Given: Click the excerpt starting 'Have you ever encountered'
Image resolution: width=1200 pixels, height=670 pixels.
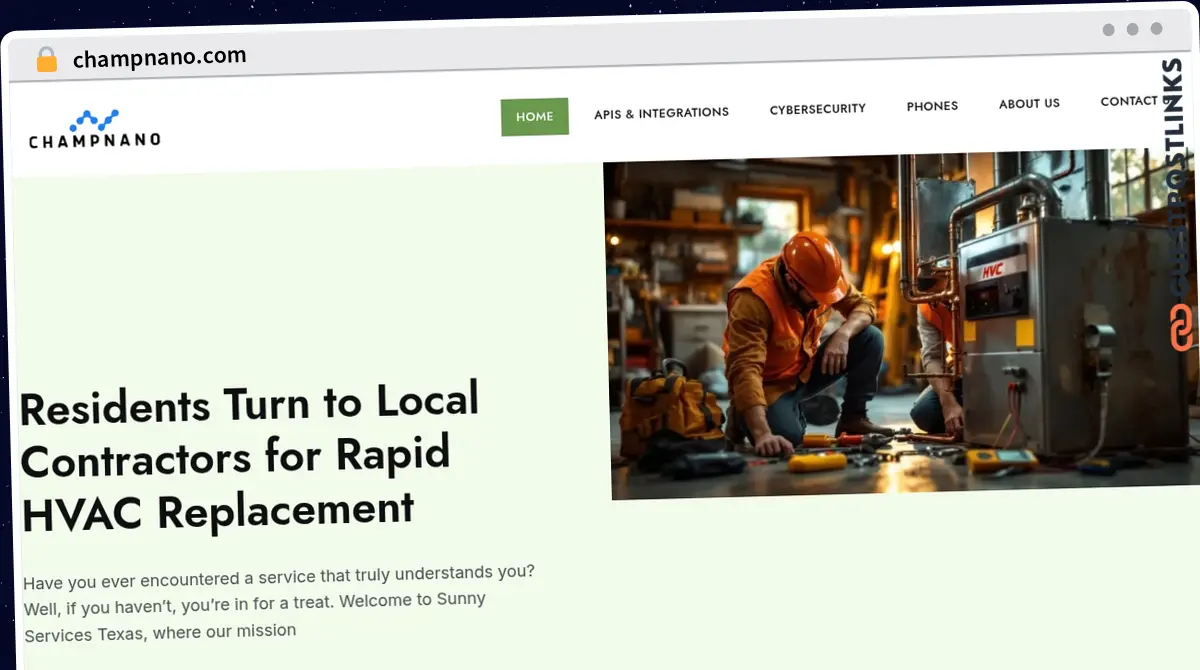Looking at the screenshot, I should 279,603.
